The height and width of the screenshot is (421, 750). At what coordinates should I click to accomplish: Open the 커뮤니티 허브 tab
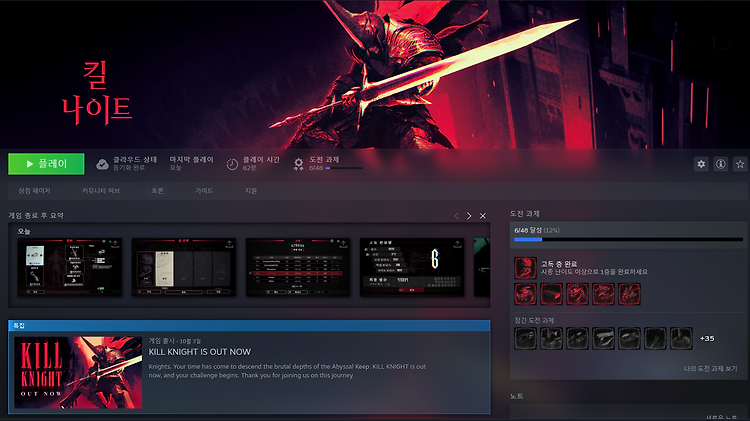(101, 190)
